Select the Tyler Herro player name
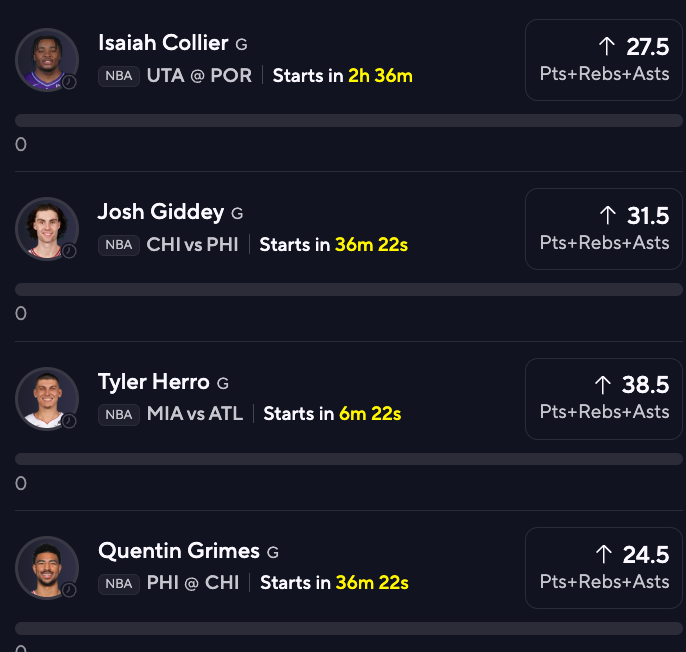 point(154,382)
